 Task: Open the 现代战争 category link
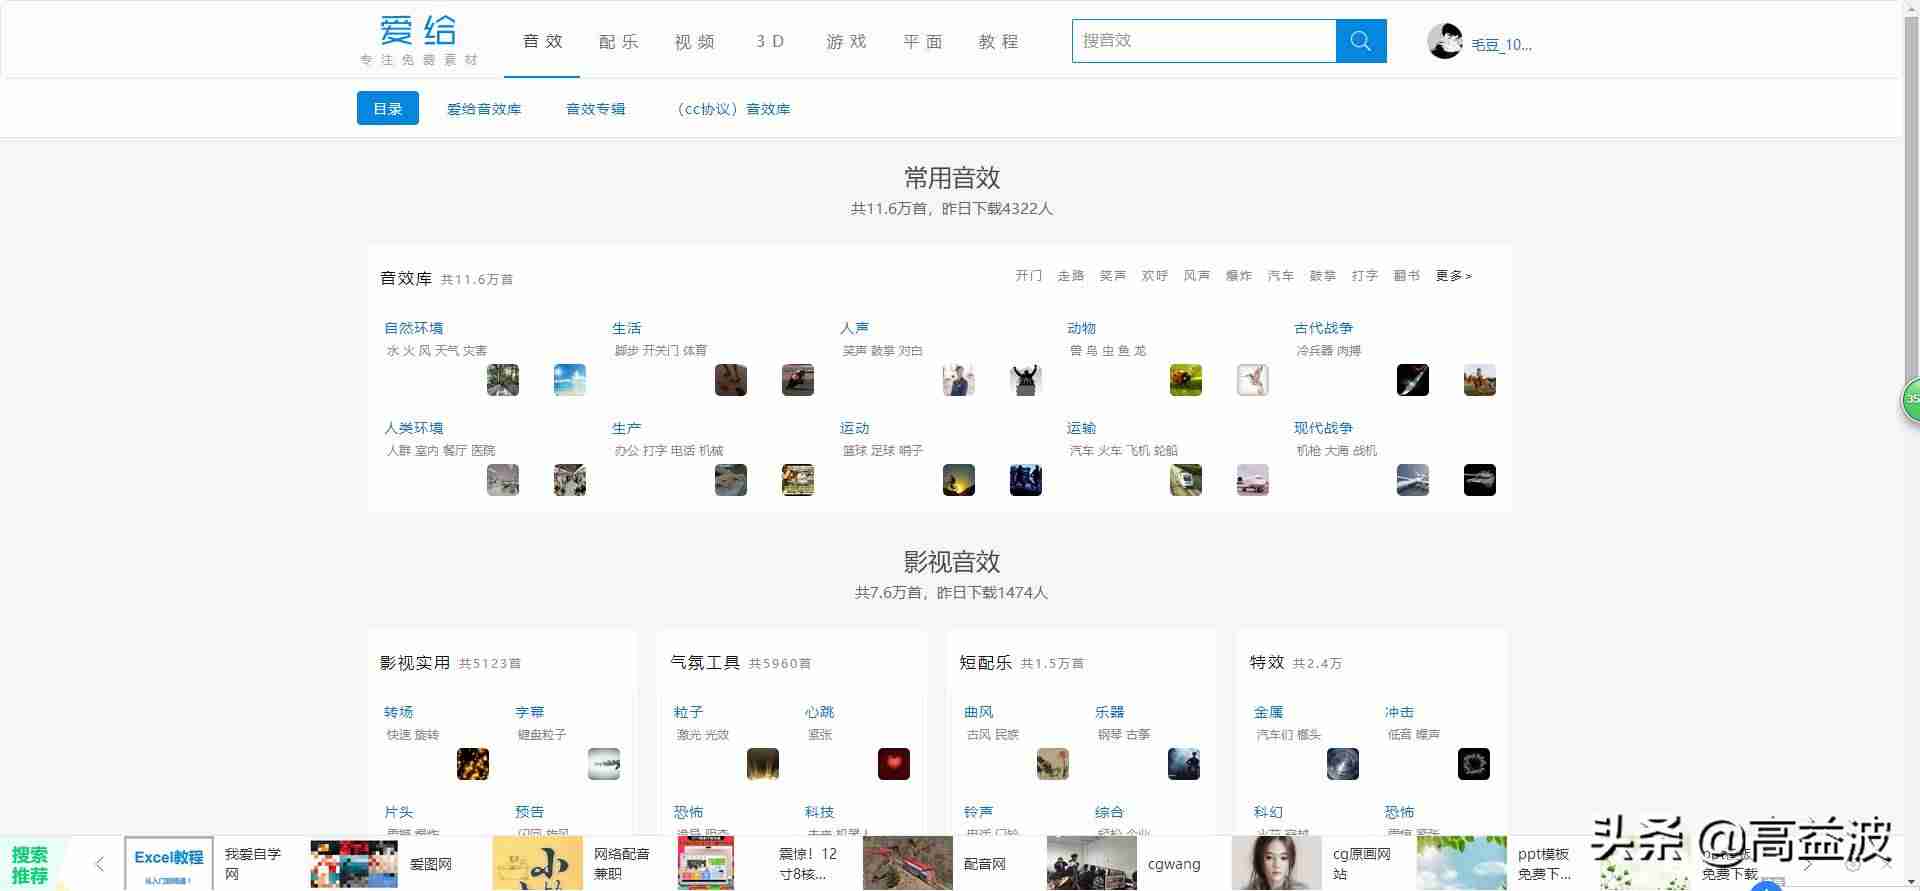(x=1324, y=428)
